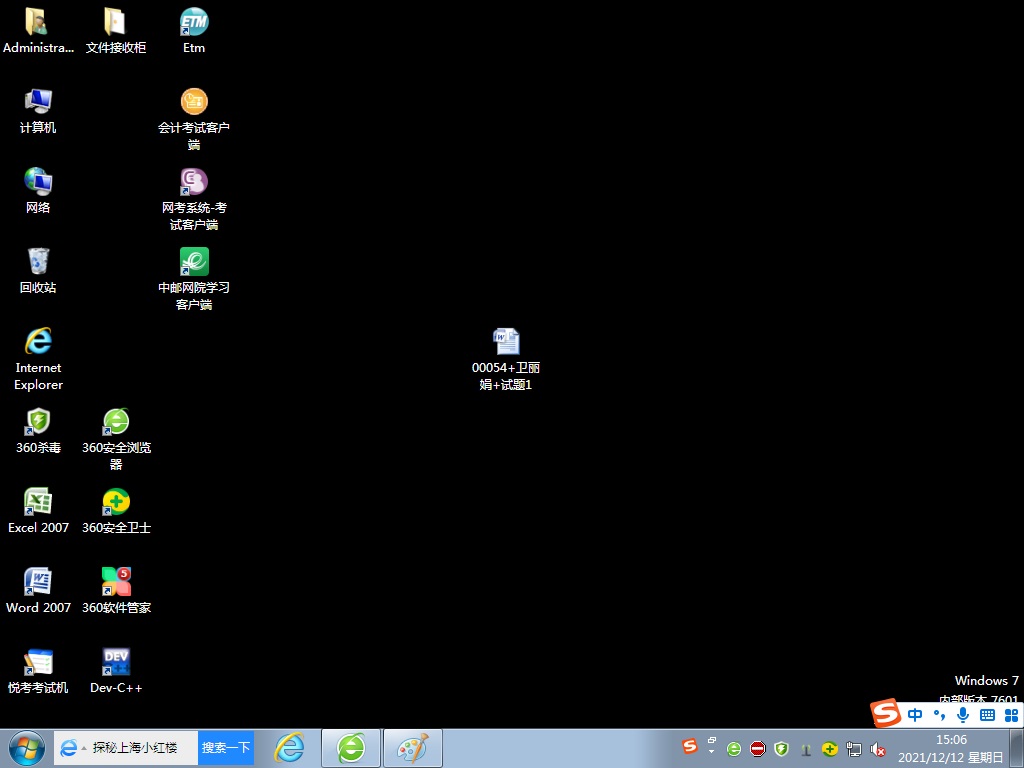Select the 00054+卫丽娟+试题1 document file
The width and height of the screenshot is (1024, 768).
coord(506,343)
